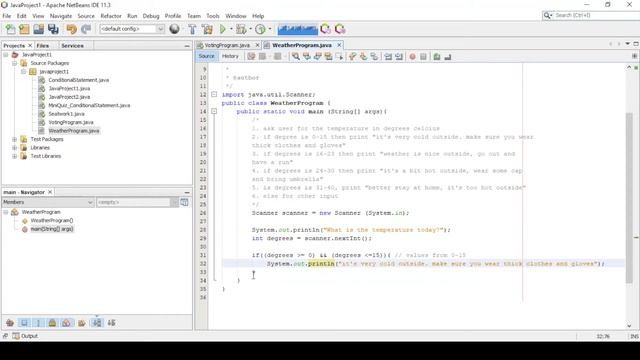Click the New File toolbar icon

coord(10,29)
